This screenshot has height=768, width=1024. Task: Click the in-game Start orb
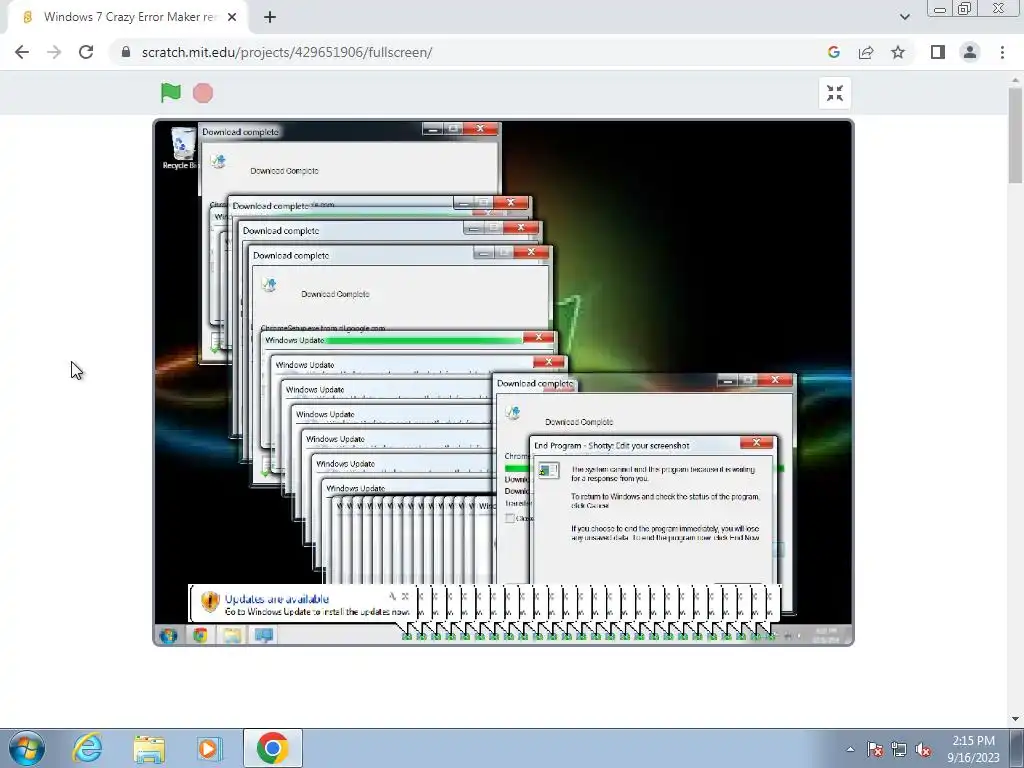point(168,635)
